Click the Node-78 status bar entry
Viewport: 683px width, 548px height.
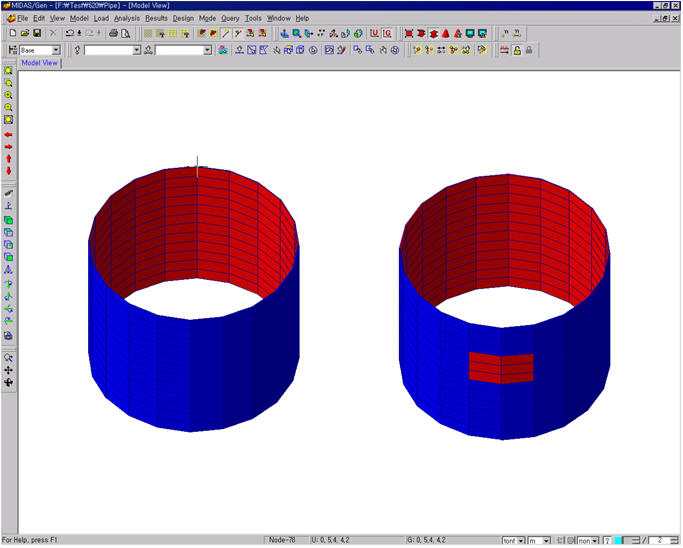(282, 540)
